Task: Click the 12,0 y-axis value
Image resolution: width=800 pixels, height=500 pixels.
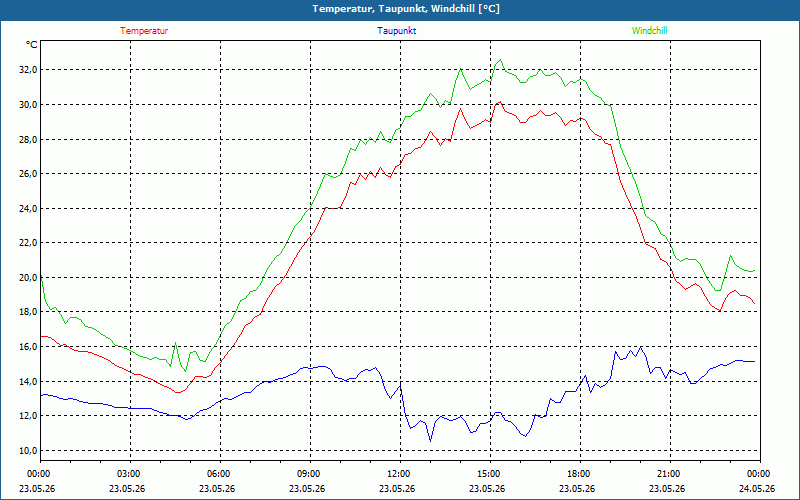Action: pyautogui.click(x=29, y=416)
